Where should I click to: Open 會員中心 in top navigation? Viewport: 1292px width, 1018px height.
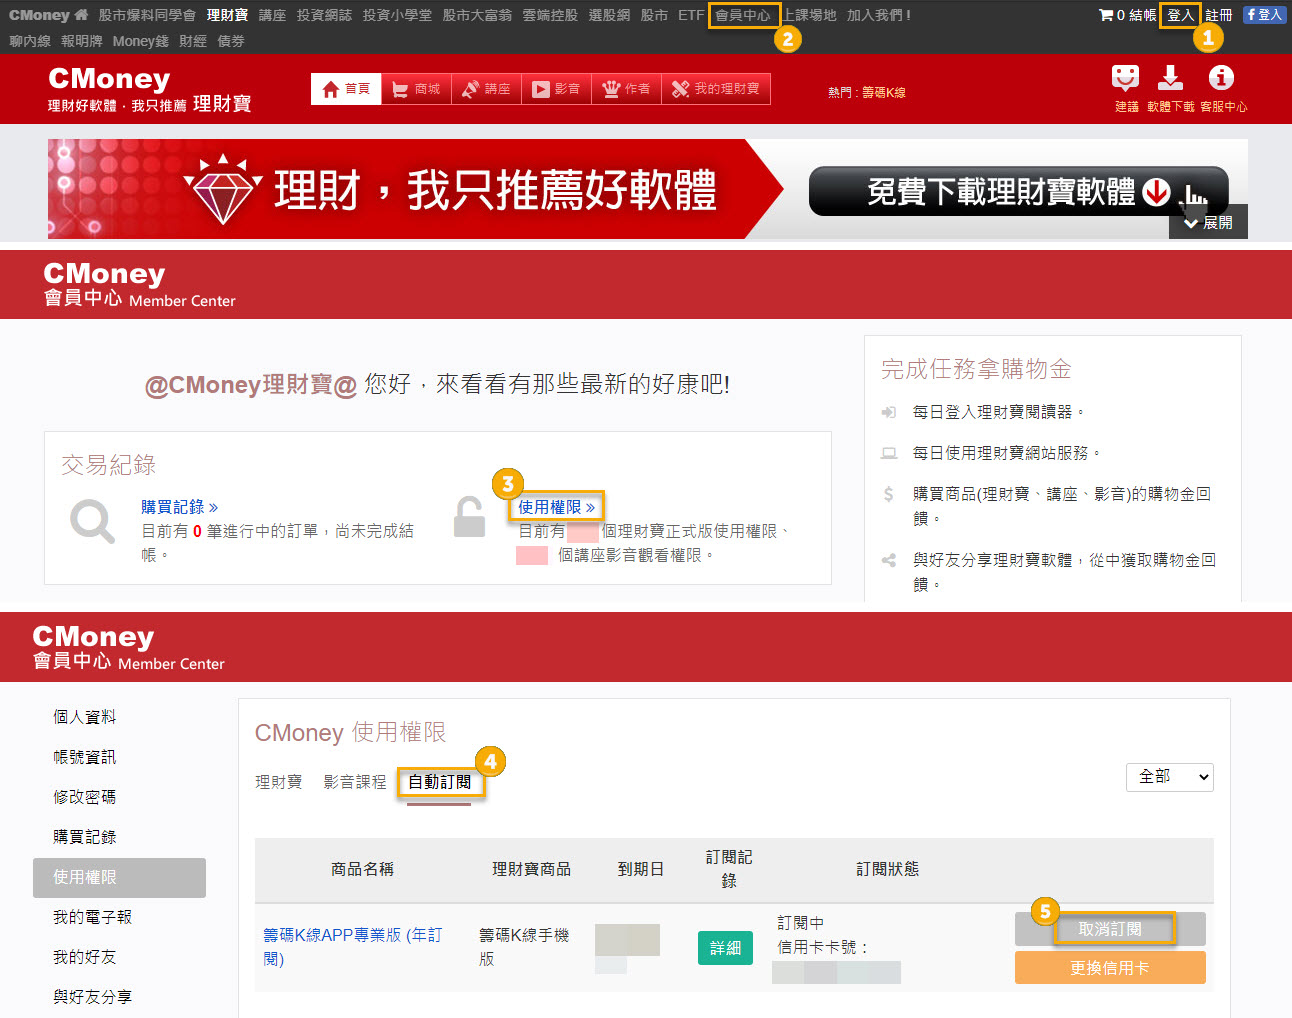[x=743, y=15]
